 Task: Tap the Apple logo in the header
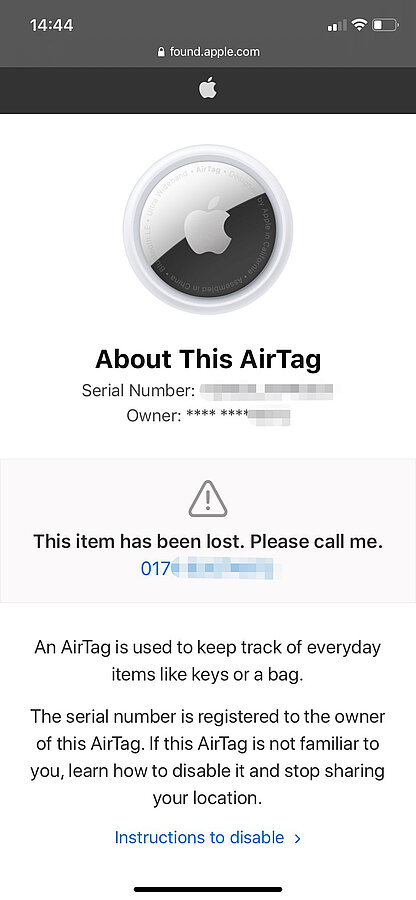208,89
